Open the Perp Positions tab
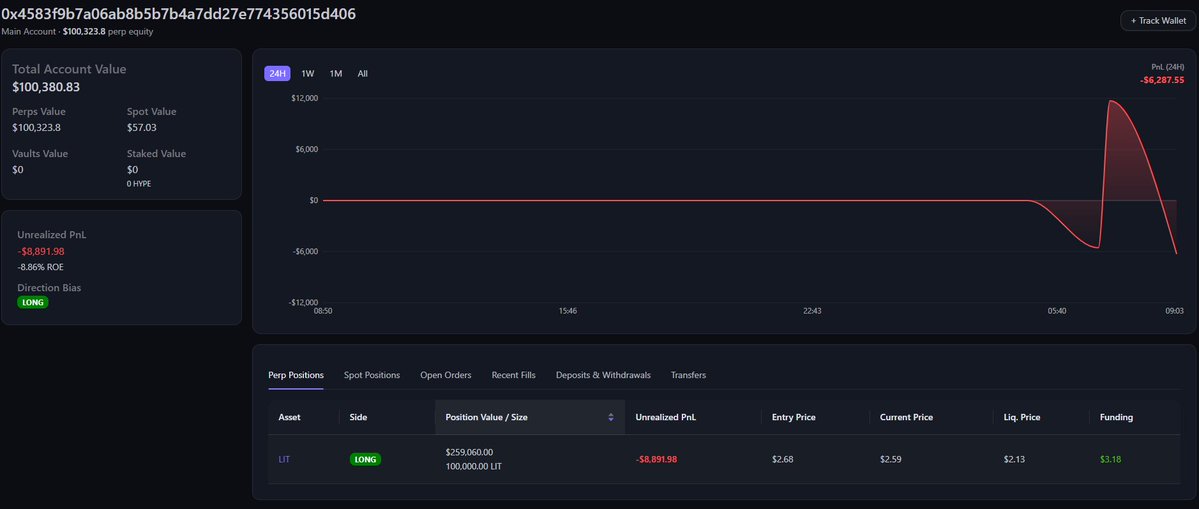This screenshot has height=509, width=1199. coord(296,375)
